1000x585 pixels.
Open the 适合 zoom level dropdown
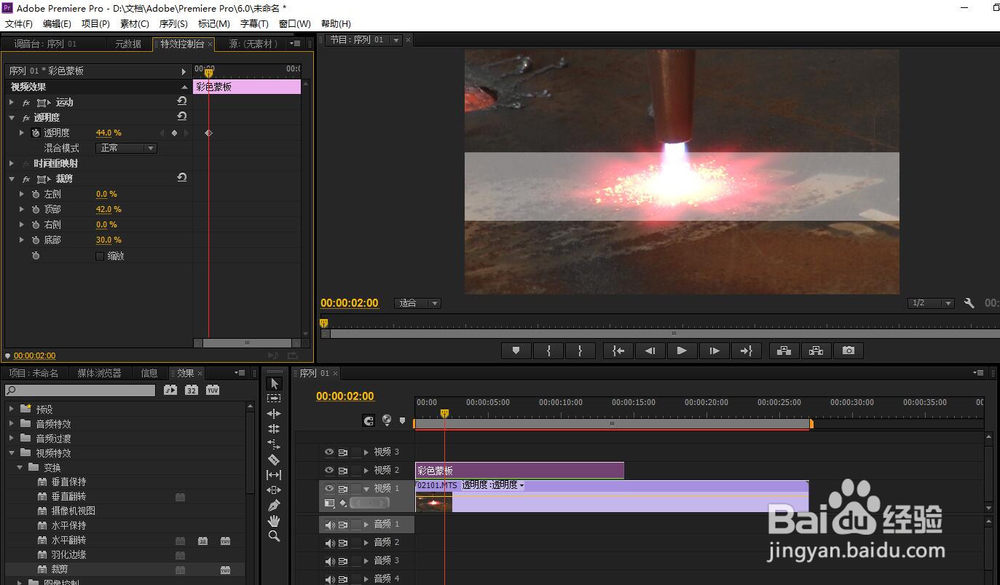click(x=418, y=303)
